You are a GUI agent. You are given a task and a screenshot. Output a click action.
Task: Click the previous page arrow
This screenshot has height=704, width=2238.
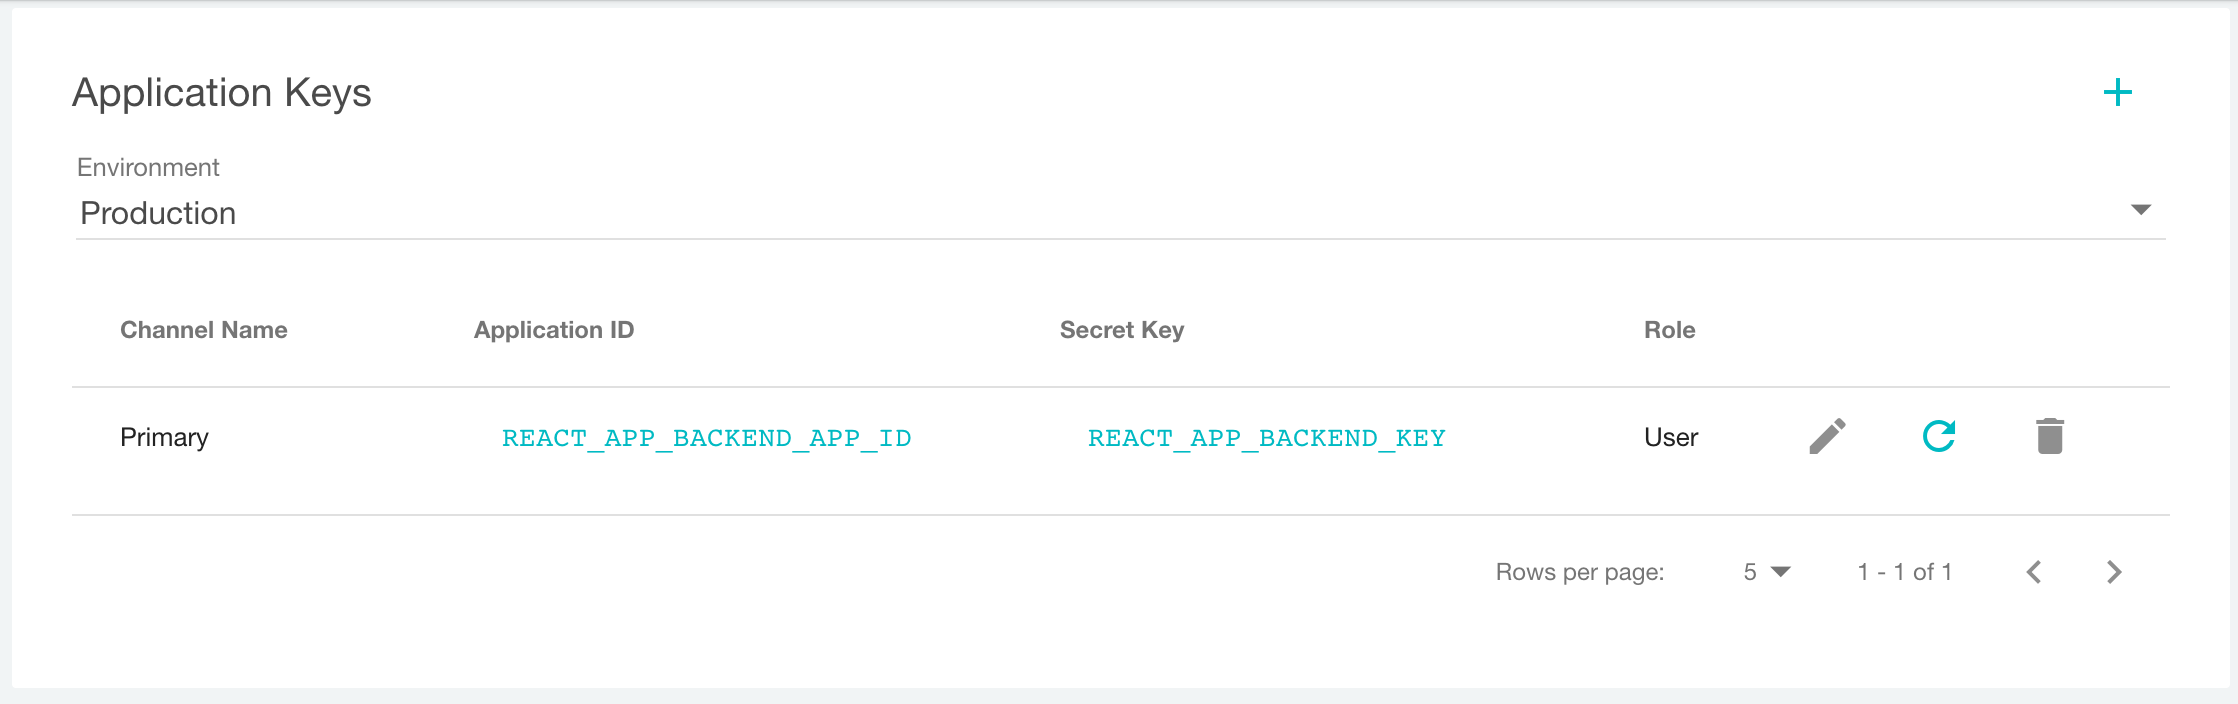point(2033,571)
